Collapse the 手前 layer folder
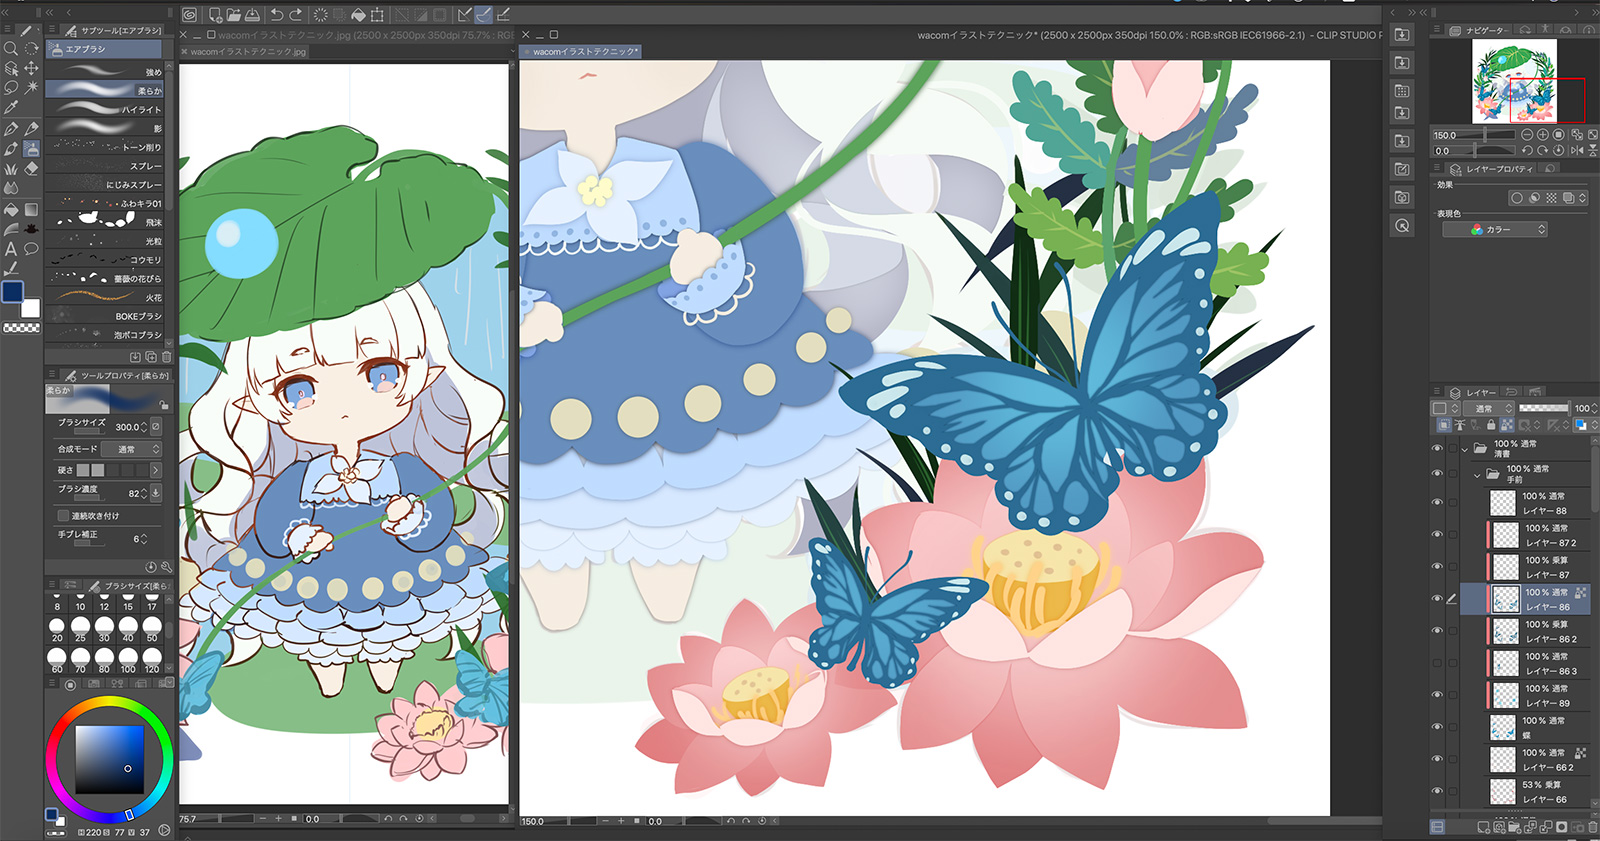The width and height of the screenshot is (1600, 841). [1478, 474]
